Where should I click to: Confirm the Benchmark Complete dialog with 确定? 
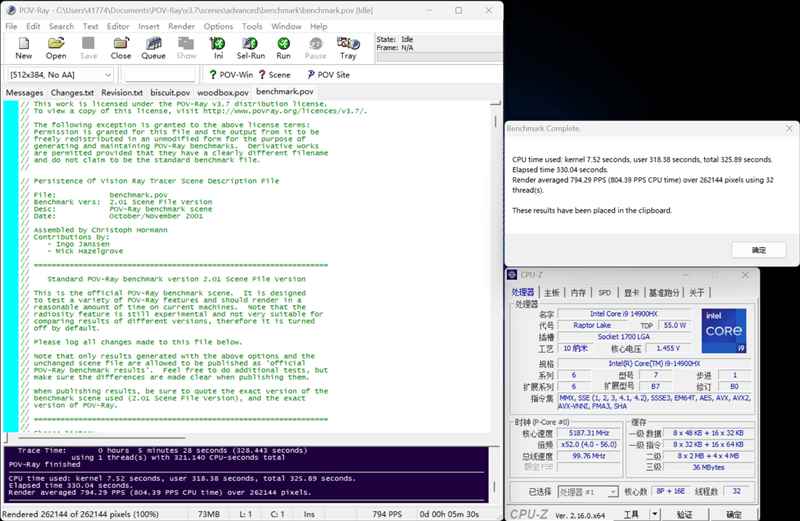[x=759, y=250]
